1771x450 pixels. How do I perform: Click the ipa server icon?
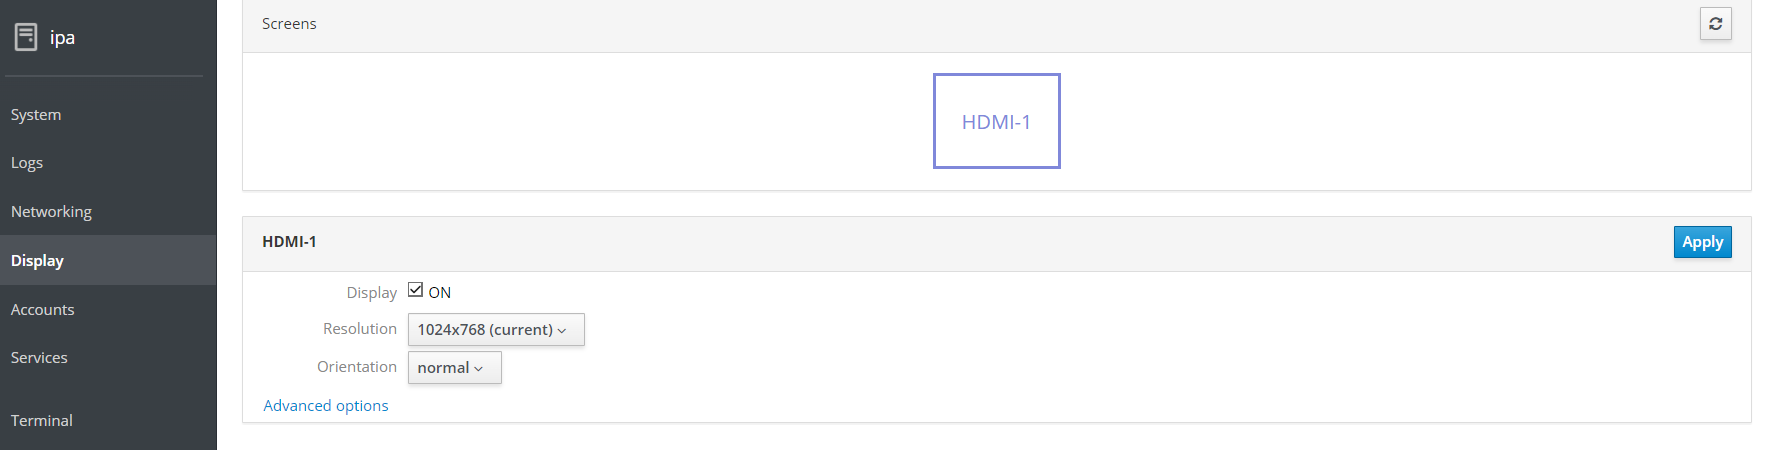click(26, 38)
